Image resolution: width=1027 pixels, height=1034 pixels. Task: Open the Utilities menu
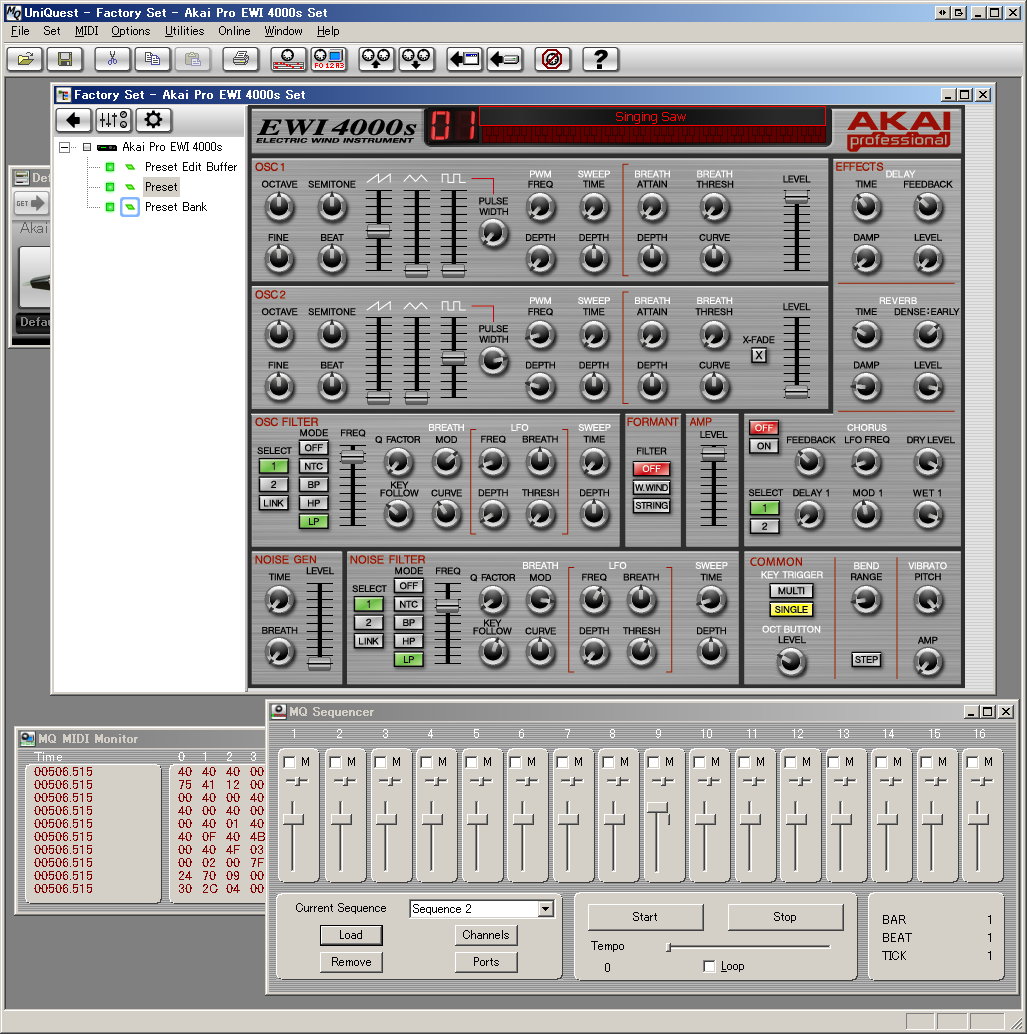coord(184,31)
